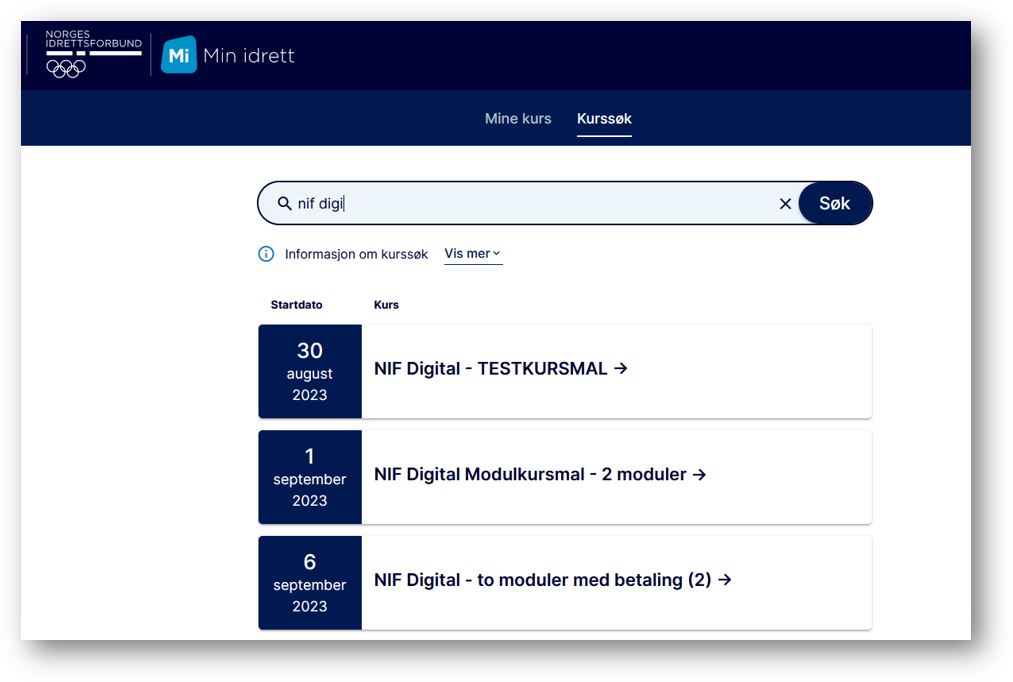Click the 30 august 2023 date tile
Image resolution: width=1013 pixels, height=682 pixels.
310,371
